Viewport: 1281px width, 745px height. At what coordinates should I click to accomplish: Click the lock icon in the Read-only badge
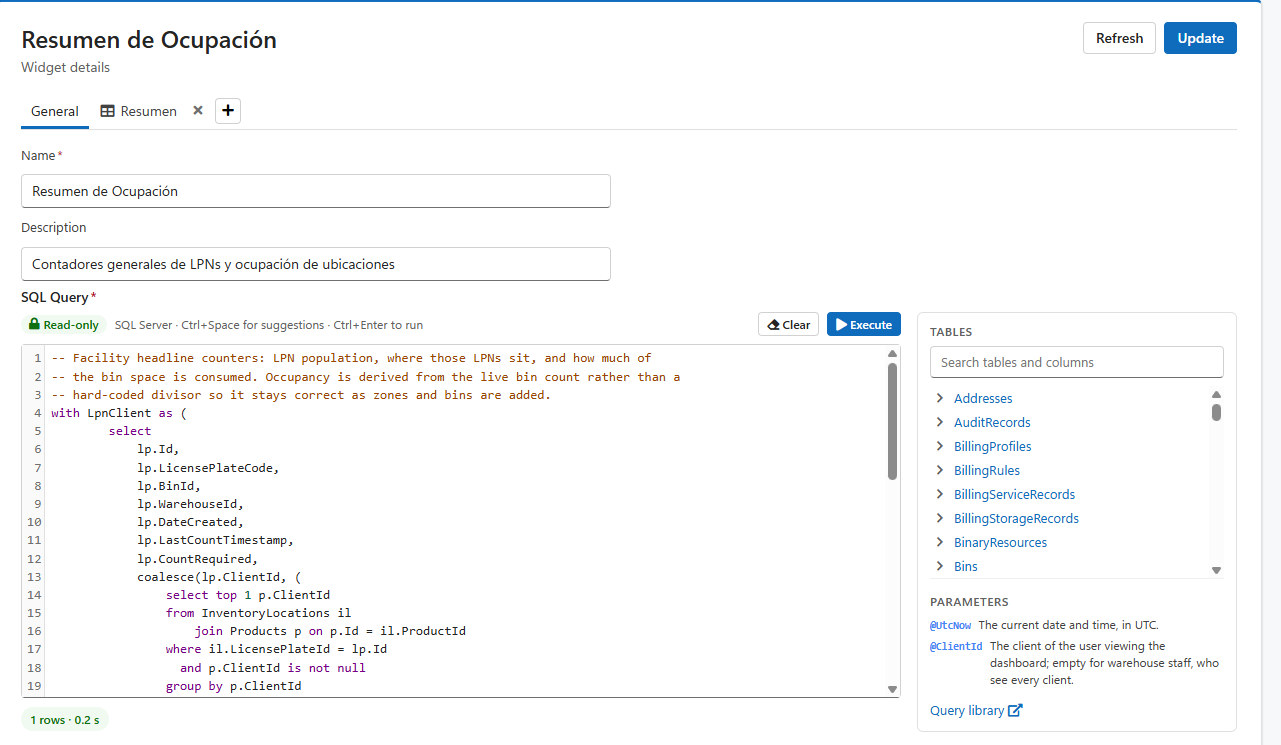point(34,325)
